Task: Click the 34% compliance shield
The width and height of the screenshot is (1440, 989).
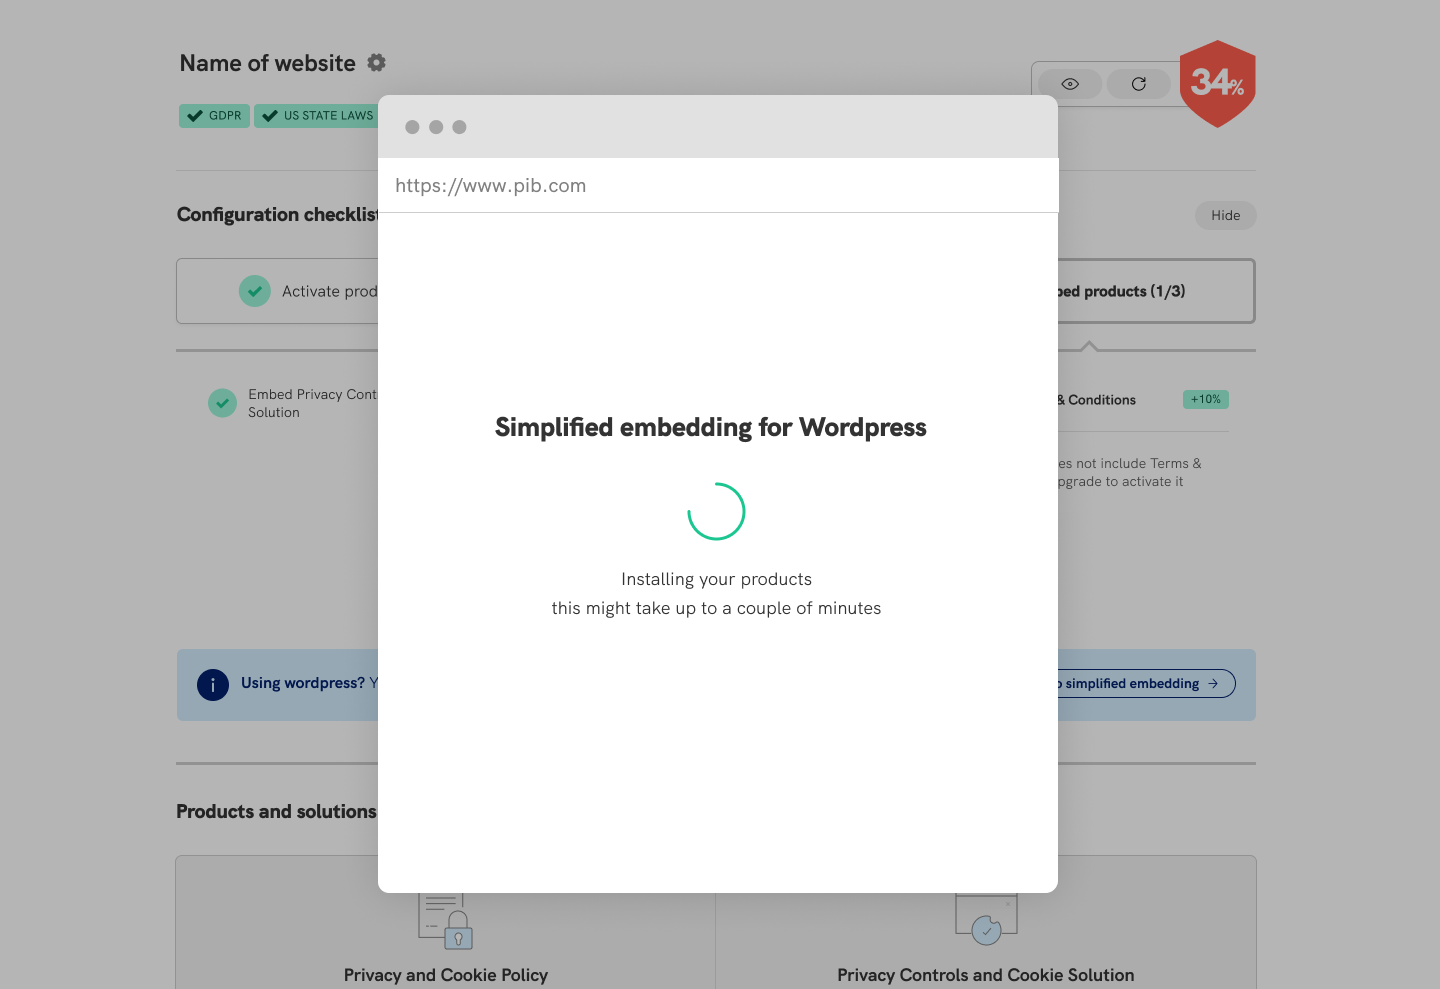Action: [x=1217, y=84]
